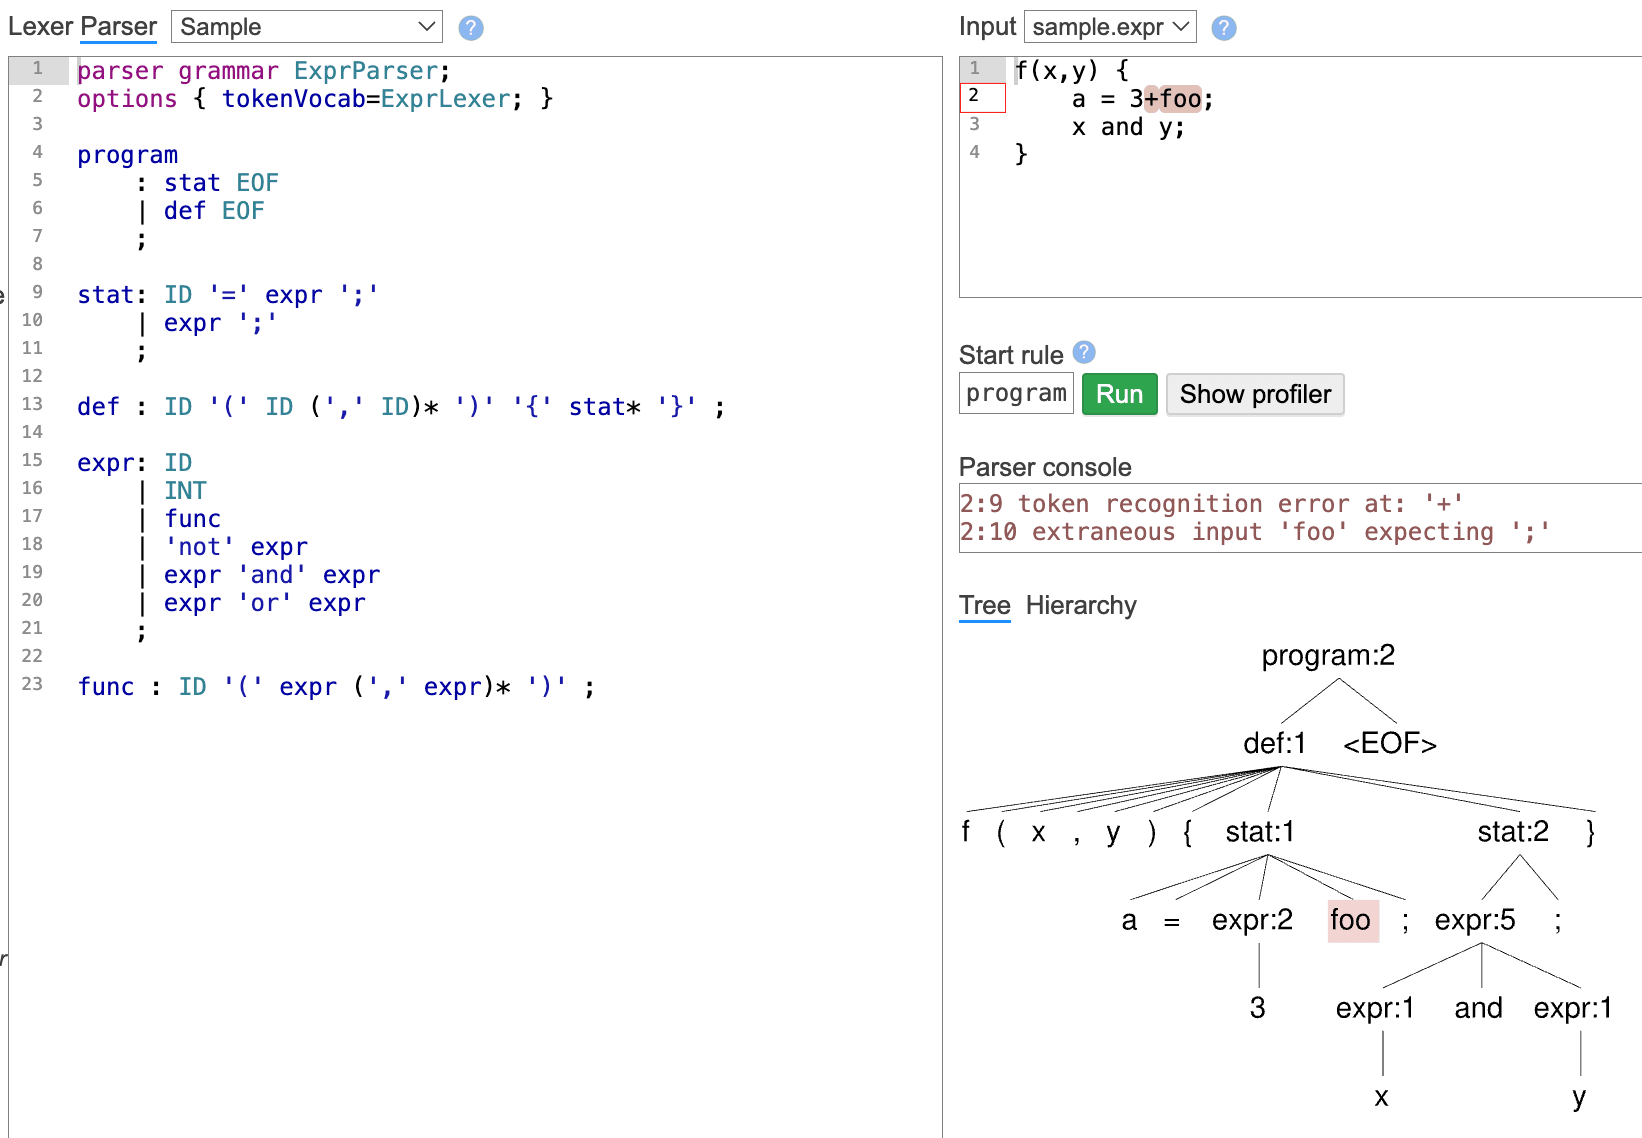Click the 'and' tree node

(x=1478, y=1008)
